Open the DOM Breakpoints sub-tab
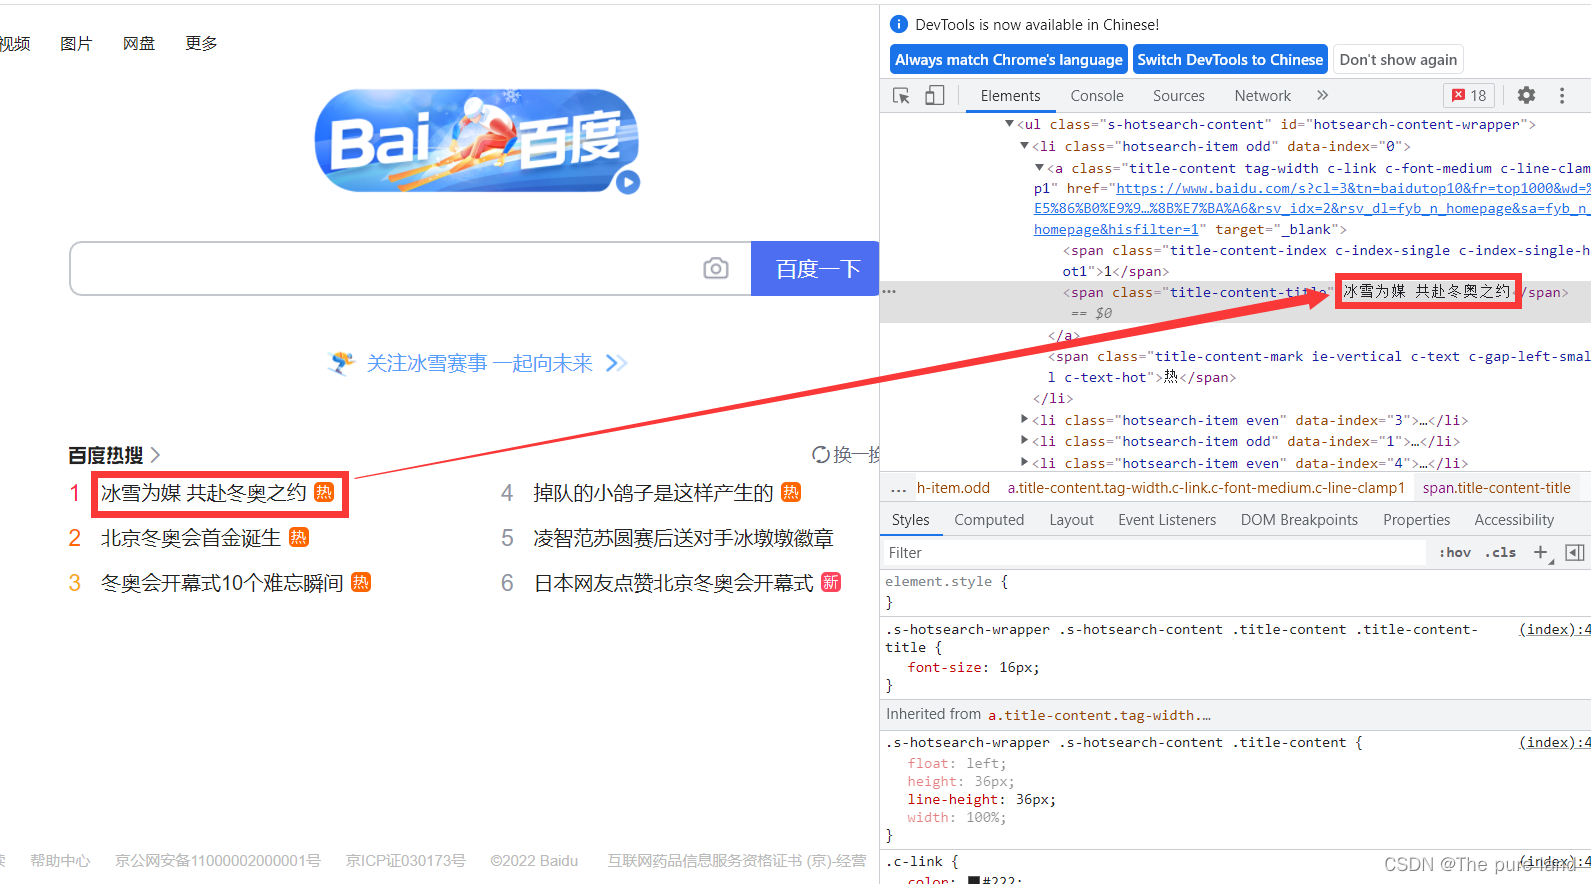Viewport: 1591px width, 884px height. coord(1299,520)
